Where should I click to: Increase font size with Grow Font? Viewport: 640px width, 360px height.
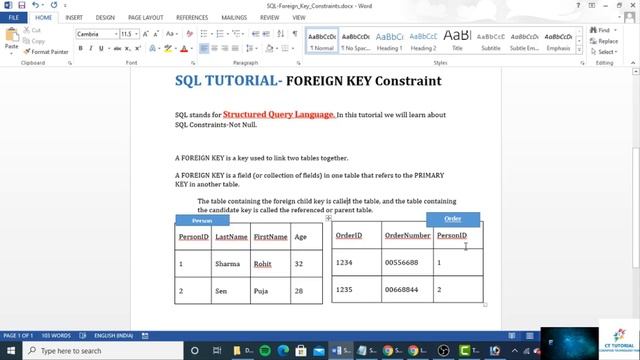coord(145,34)
